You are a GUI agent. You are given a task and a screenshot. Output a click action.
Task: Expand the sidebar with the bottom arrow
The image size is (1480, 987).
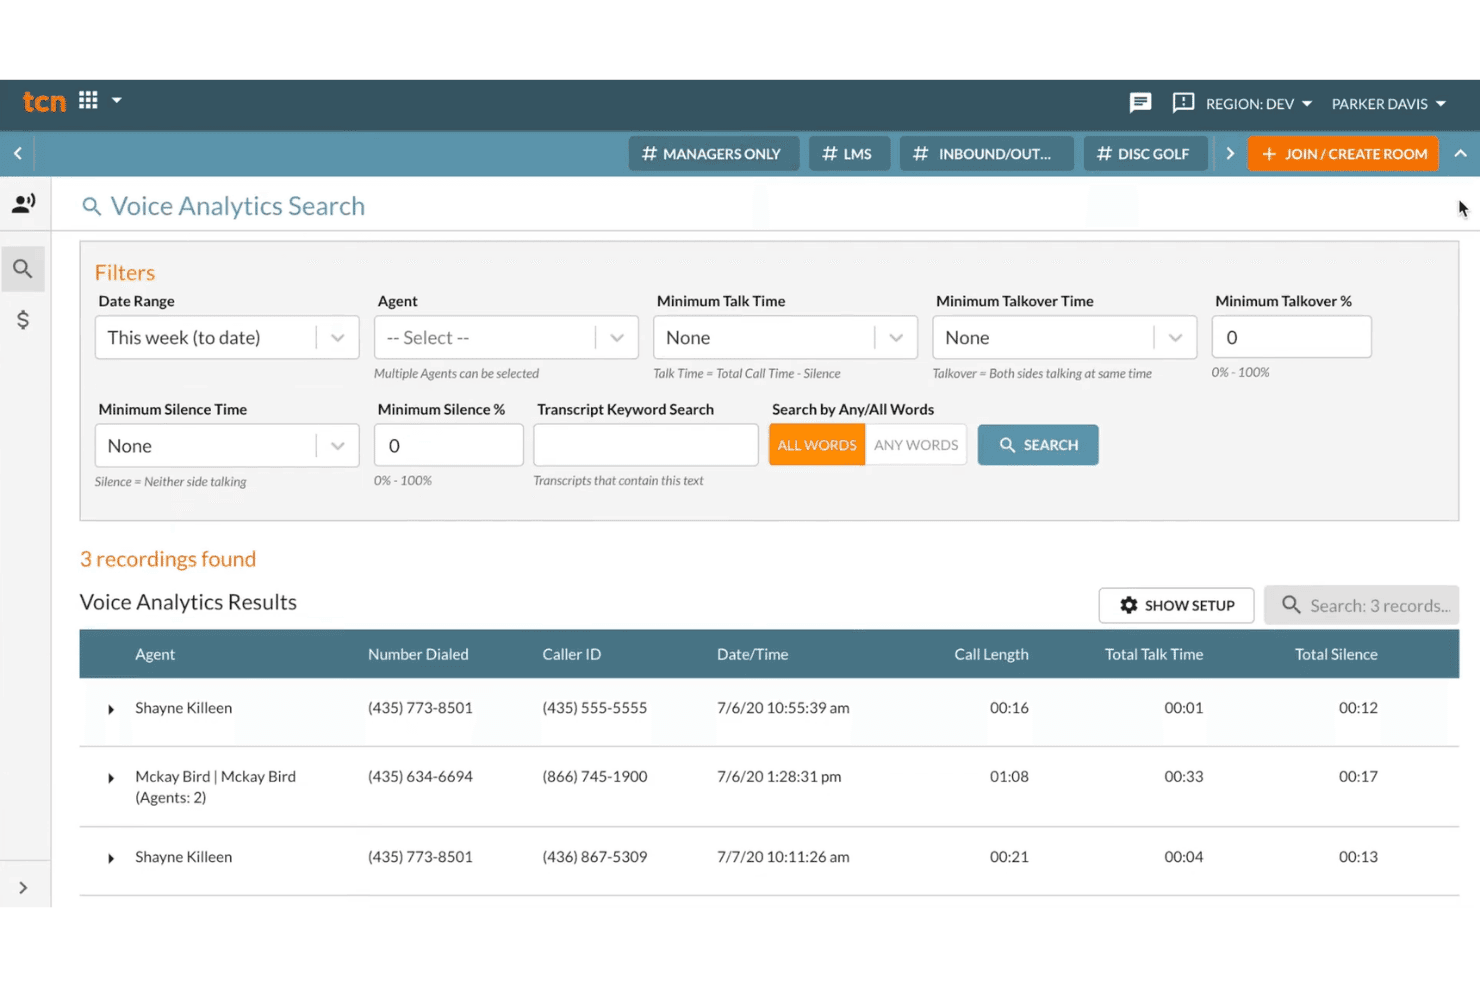coord(23,888)
